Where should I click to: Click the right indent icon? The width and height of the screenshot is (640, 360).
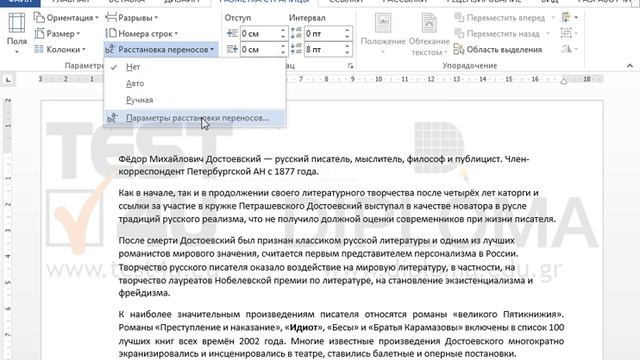point(232,49)
